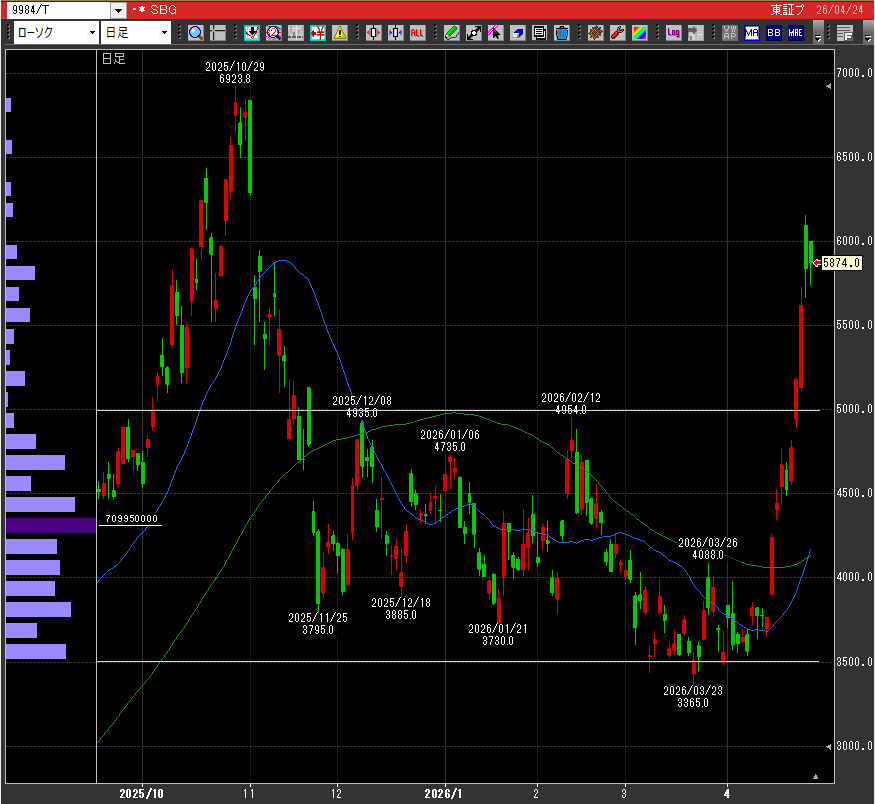Click the small triangle at chart bottom-right
This screenshot has width=875, height=804.
[816, 776]
